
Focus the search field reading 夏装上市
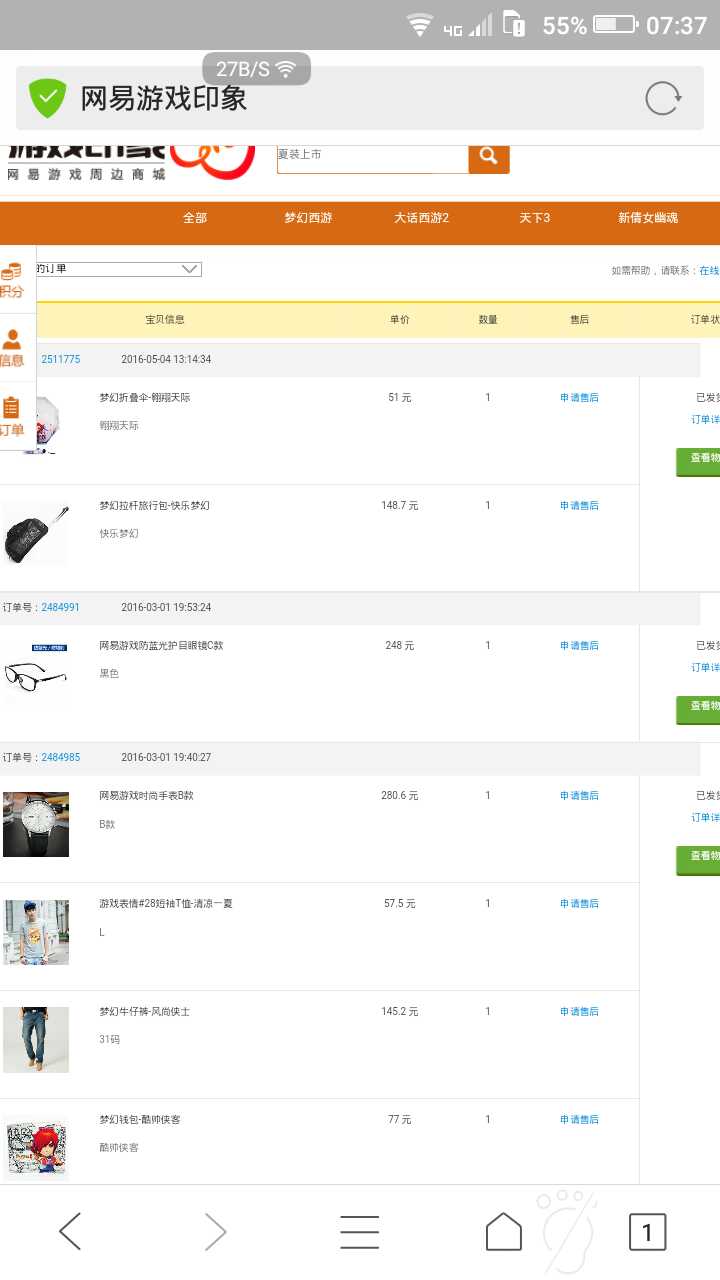coord(372,155)
